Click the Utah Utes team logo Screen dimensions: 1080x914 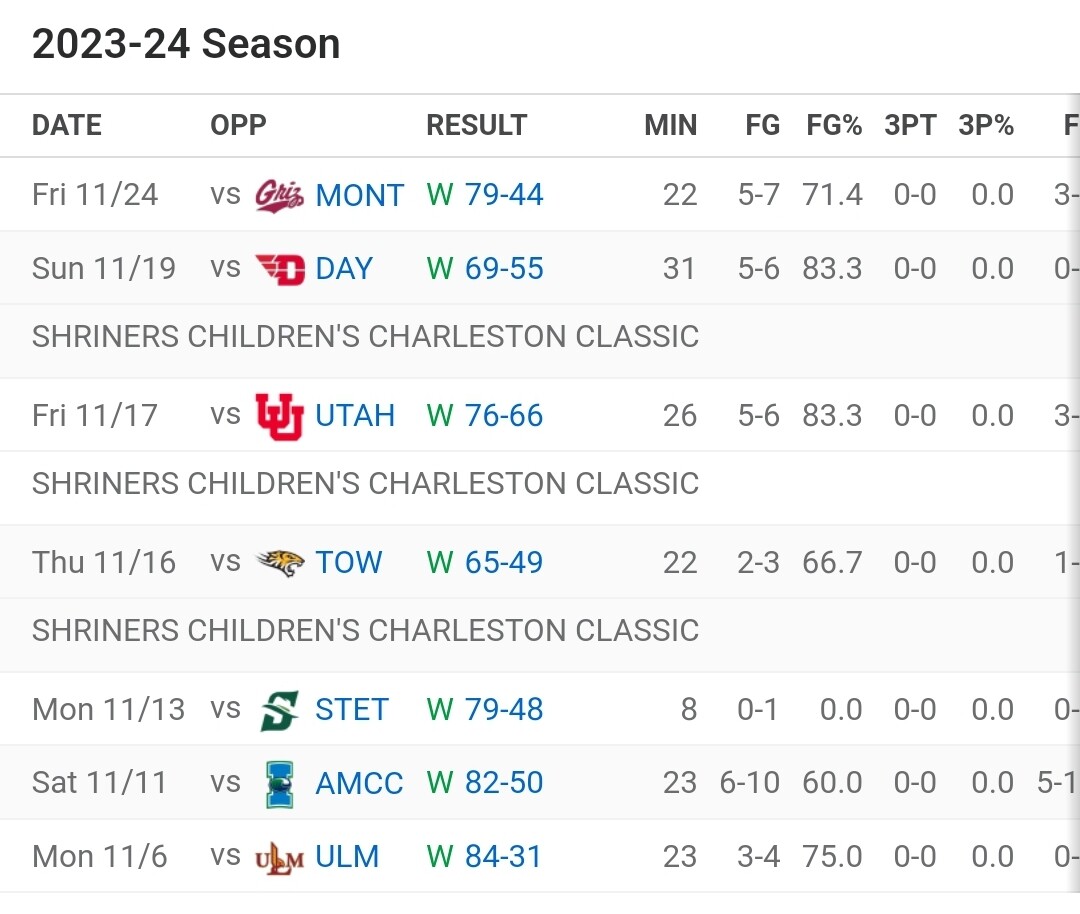pyautogui.click(x=279, y=415)
